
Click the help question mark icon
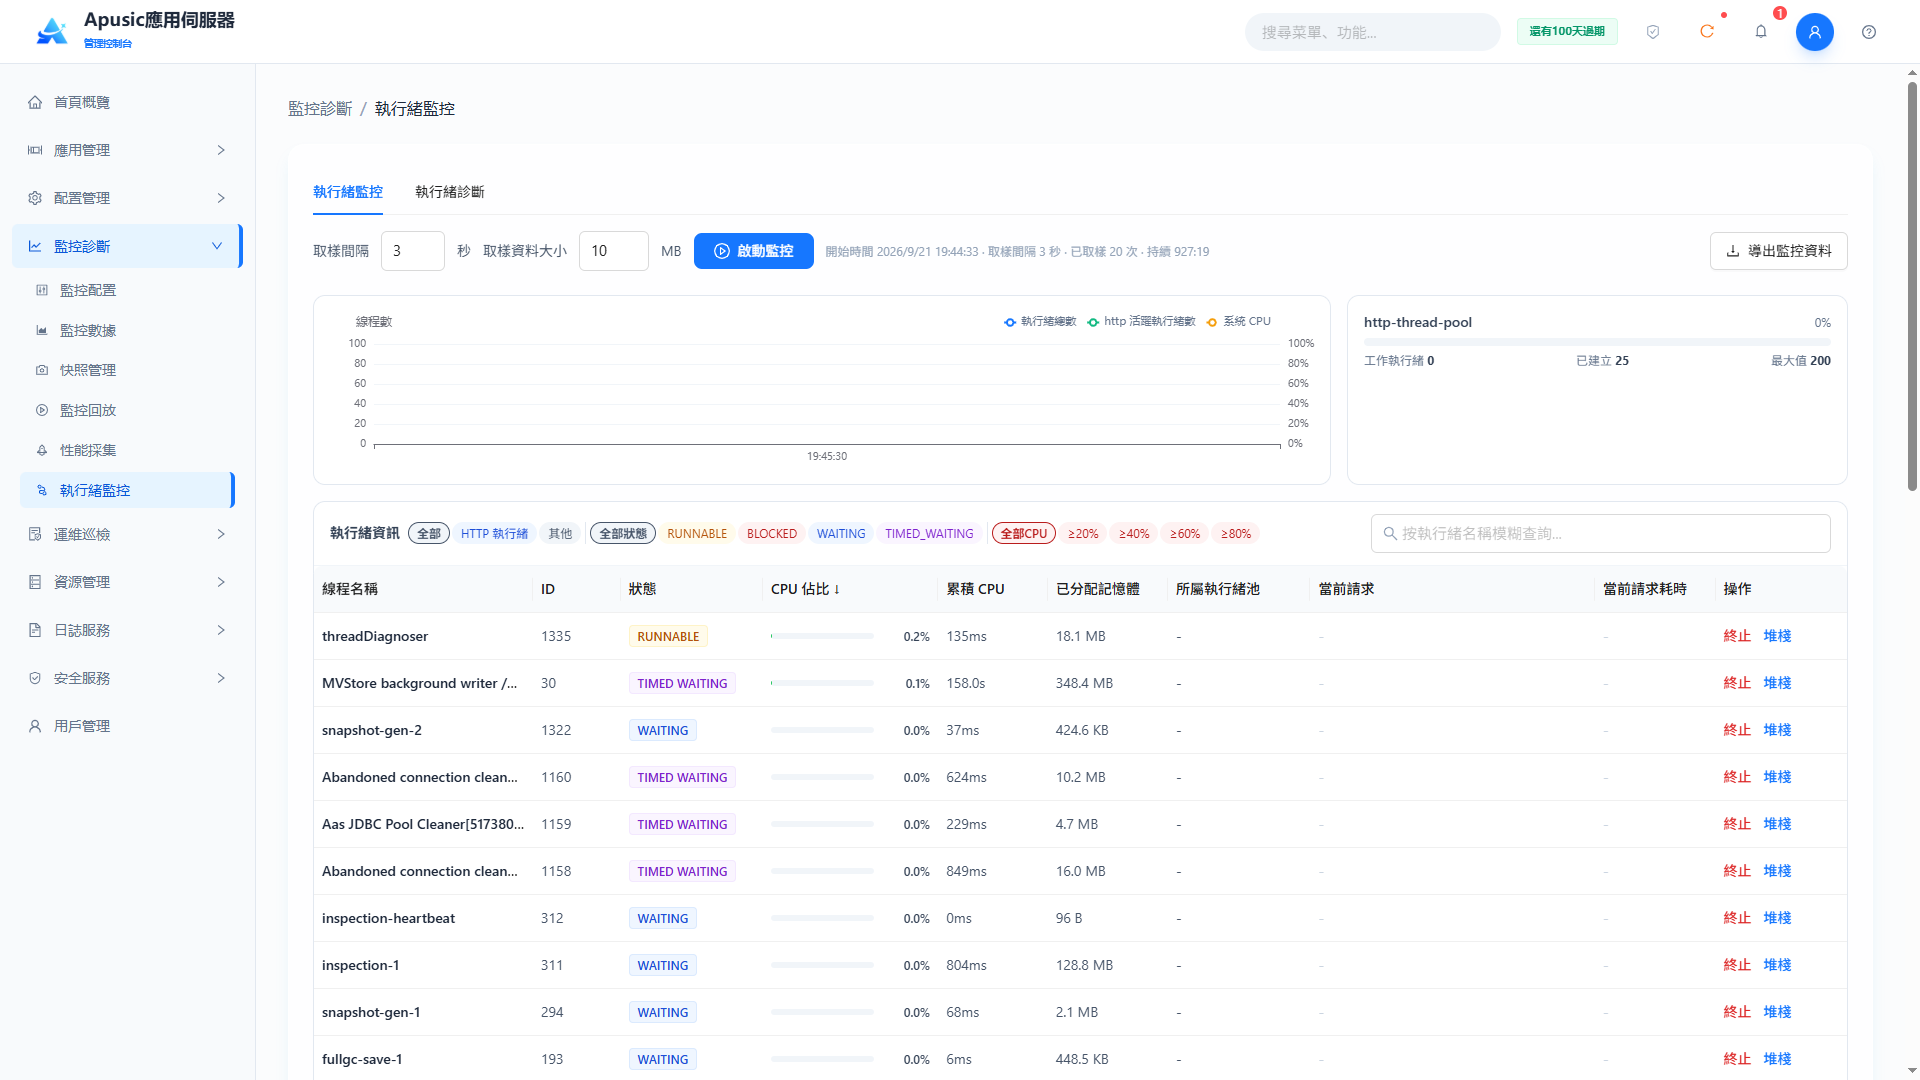pyautogui.click(x=1869, y=32)
